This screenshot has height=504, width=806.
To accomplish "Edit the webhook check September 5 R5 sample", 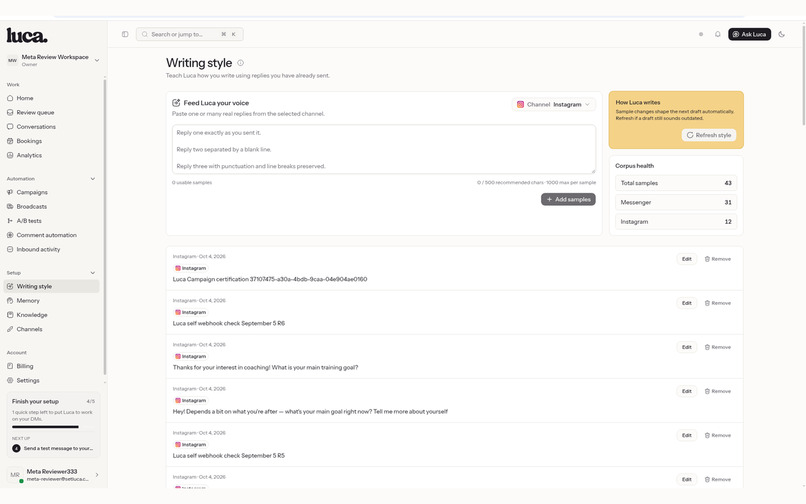I will tap(686, 436).
